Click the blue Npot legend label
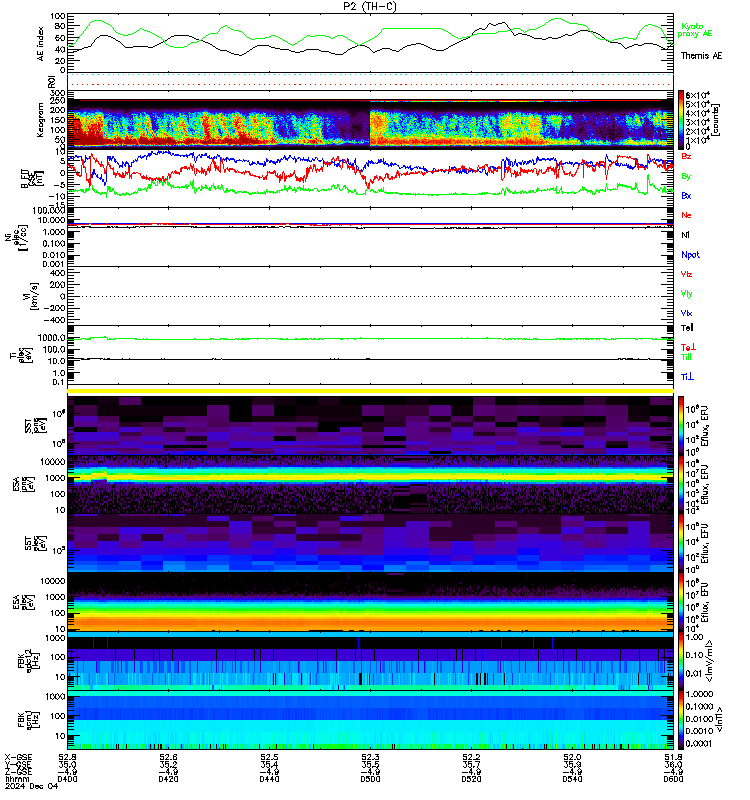Screen dimensions: 750x800 click(690, 255)
